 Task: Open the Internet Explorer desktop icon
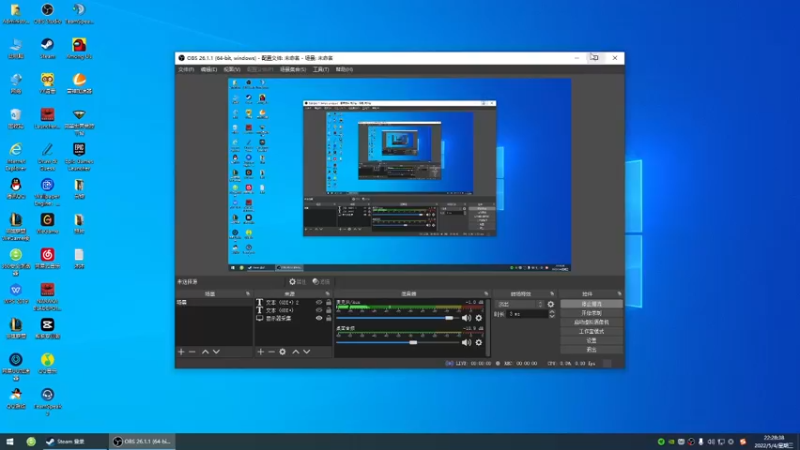coord(16,157)
